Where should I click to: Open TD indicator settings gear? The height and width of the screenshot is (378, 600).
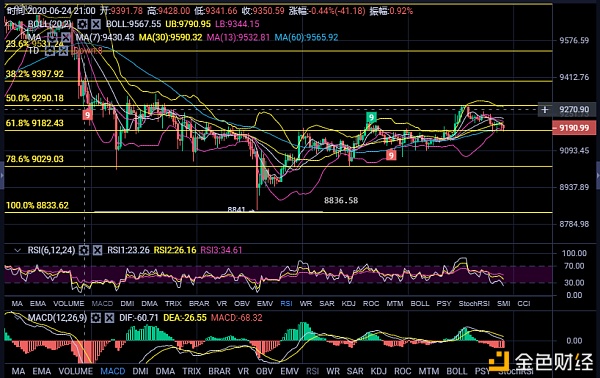pos(50,51)
